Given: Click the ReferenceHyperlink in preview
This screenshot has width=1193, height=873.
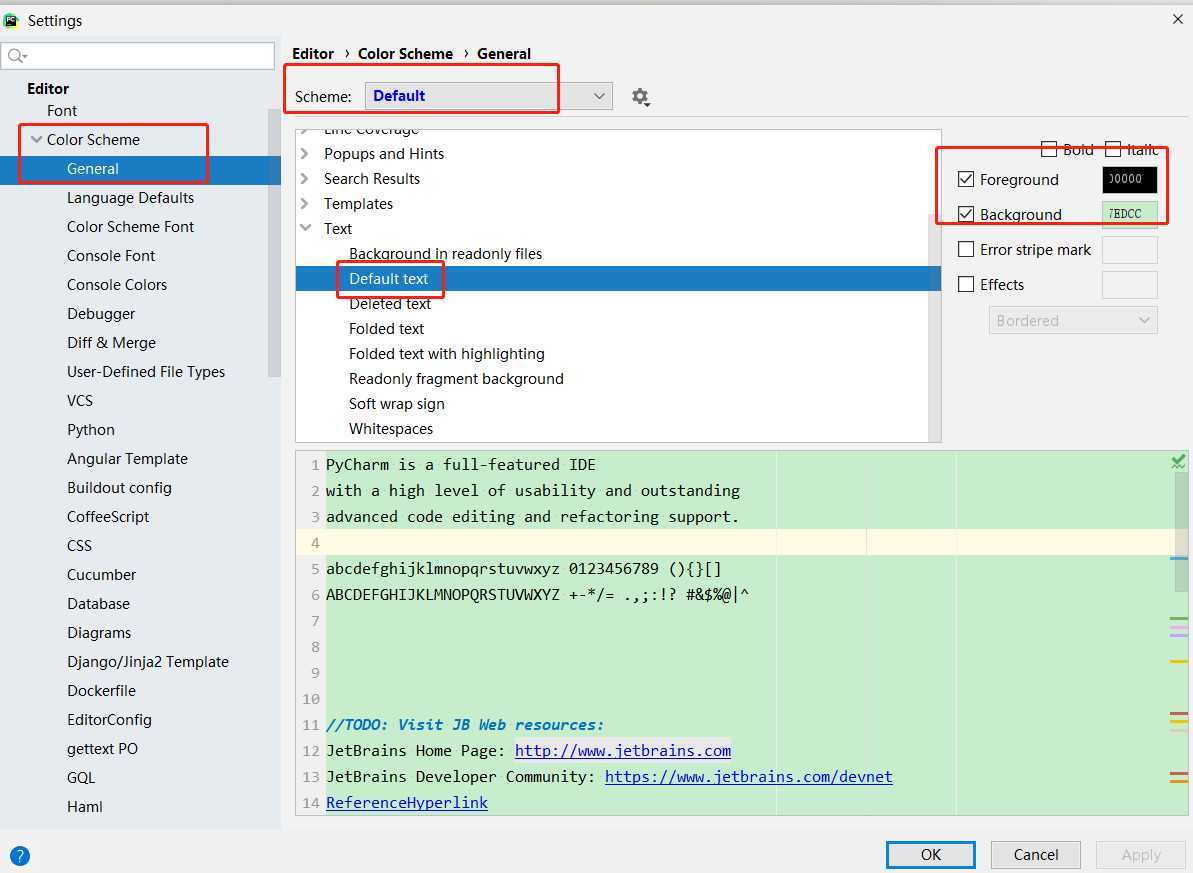Looking at the screenshot, I should click(x=407, y=802).
